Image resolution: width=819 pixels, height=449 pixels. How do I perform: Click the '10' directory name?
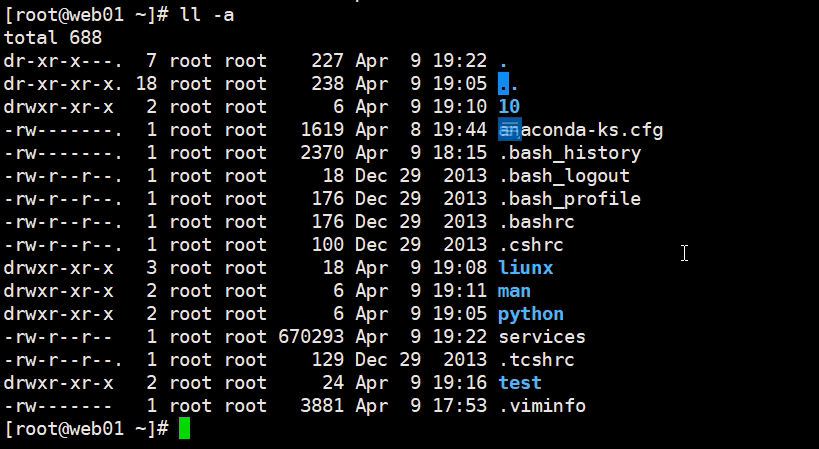point(509,107)
